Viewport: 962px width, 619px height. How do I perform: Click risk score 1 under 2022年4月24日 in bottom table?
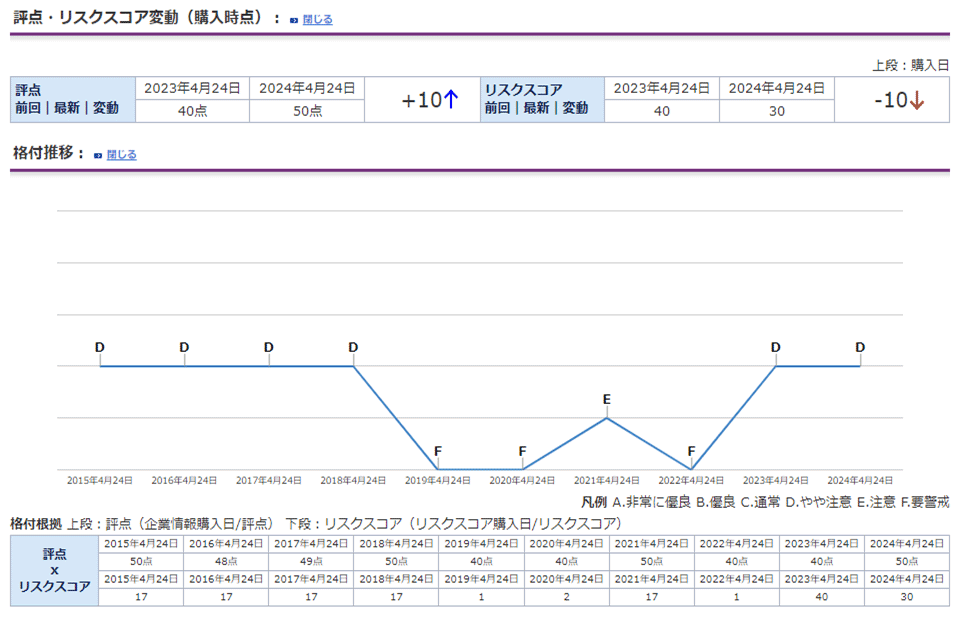(x=737, y=597)
